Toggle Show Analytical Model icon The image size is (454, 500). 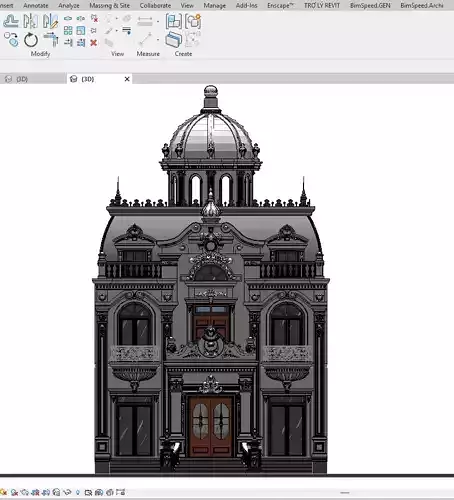99,492
